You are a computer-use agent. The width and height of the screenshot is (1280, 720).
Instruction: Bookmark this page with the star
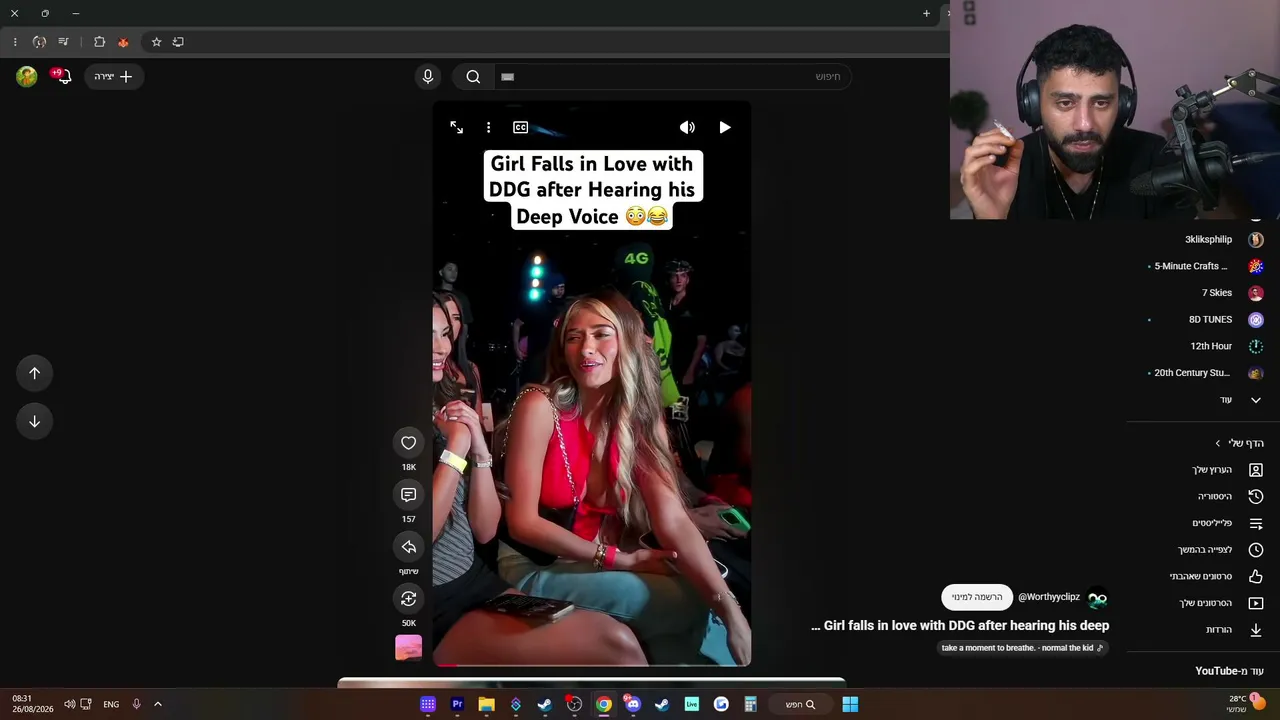click(x=156, y=42)
